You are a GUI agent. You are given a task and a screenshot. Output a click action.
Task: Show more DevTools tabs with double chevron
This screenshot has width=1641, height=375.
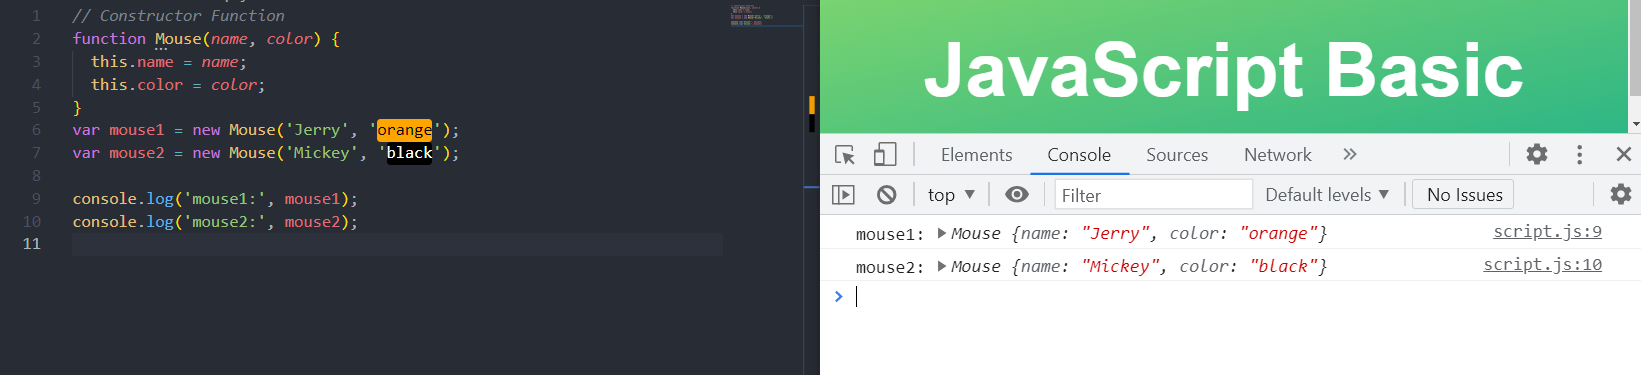tap(1350, 154)
